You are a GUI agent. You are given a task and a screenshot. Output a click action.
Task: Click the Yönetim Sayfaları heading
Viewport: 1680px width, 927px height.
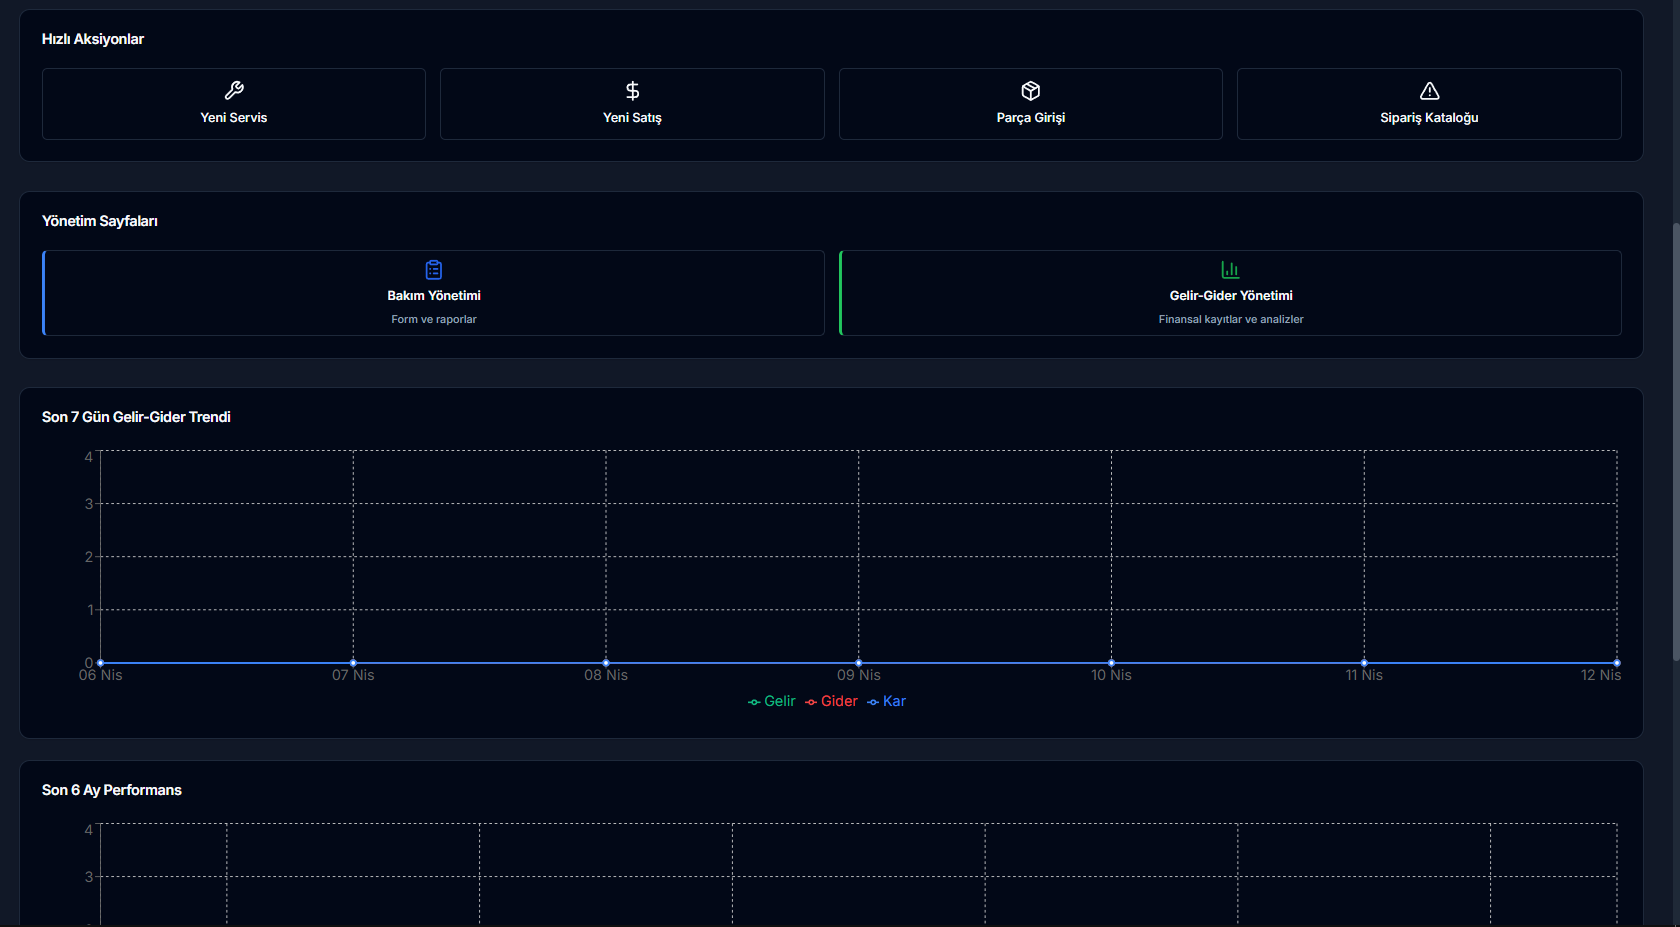coord(100,221)
